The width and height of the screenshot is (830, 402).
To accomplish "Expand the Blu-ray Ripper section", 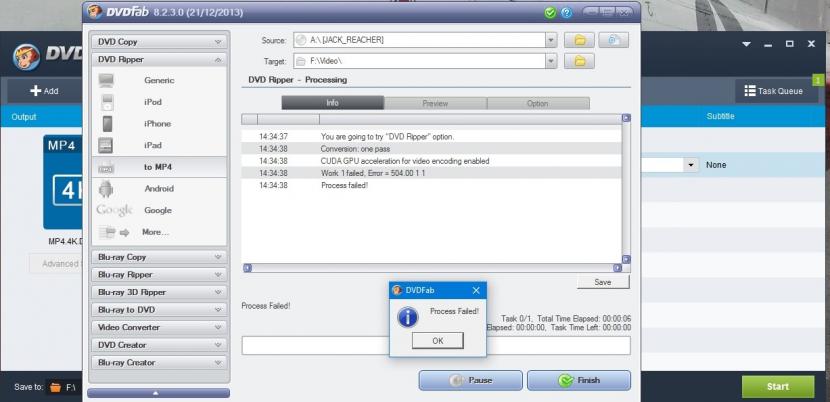I will click(x=159, y=275).
